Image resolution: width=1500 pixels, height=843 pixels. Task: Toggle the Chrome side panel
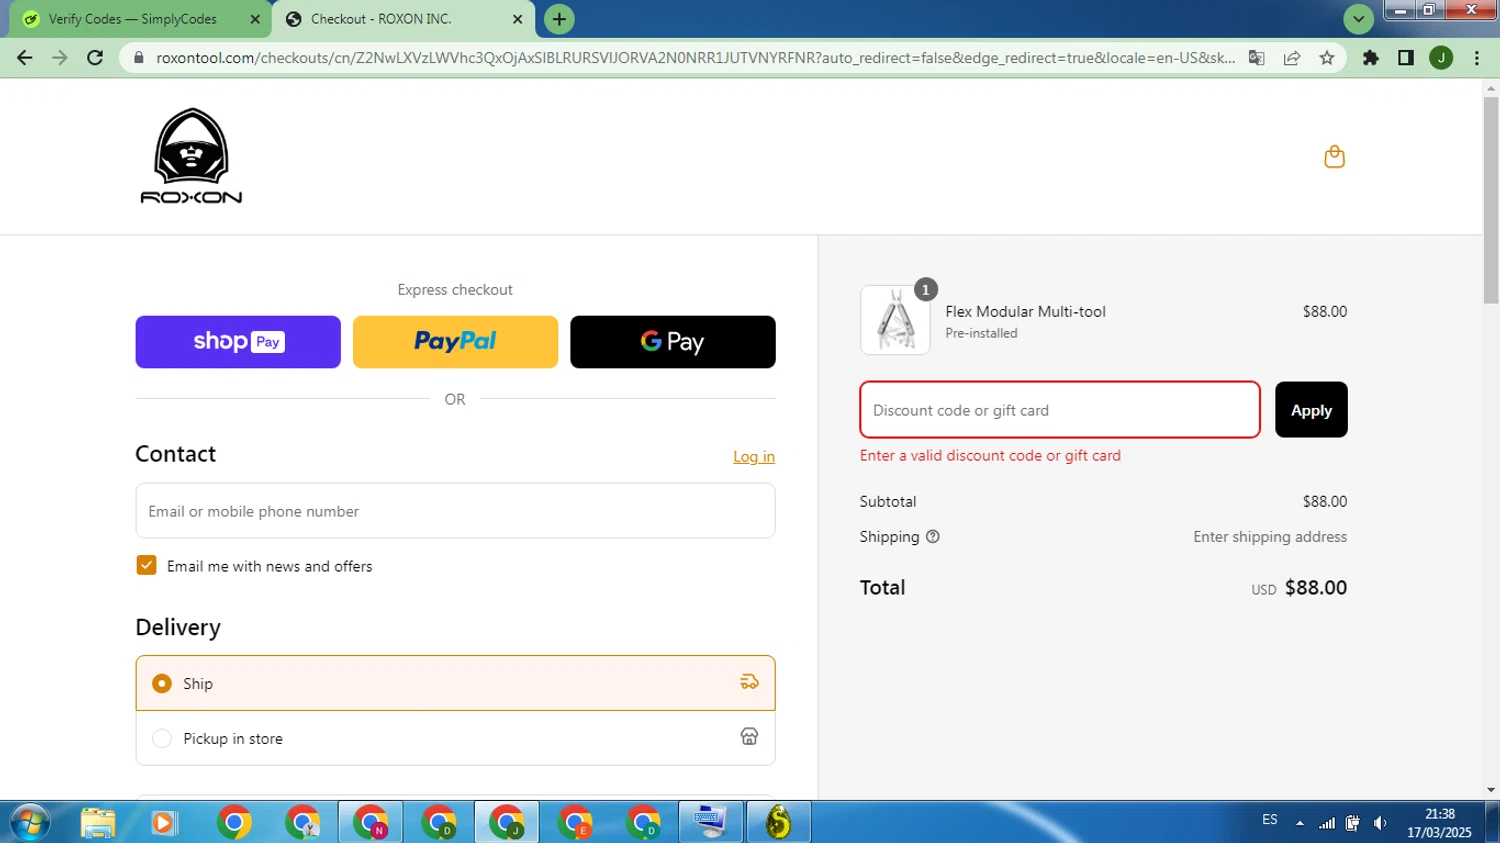[x=1406, y=58]
